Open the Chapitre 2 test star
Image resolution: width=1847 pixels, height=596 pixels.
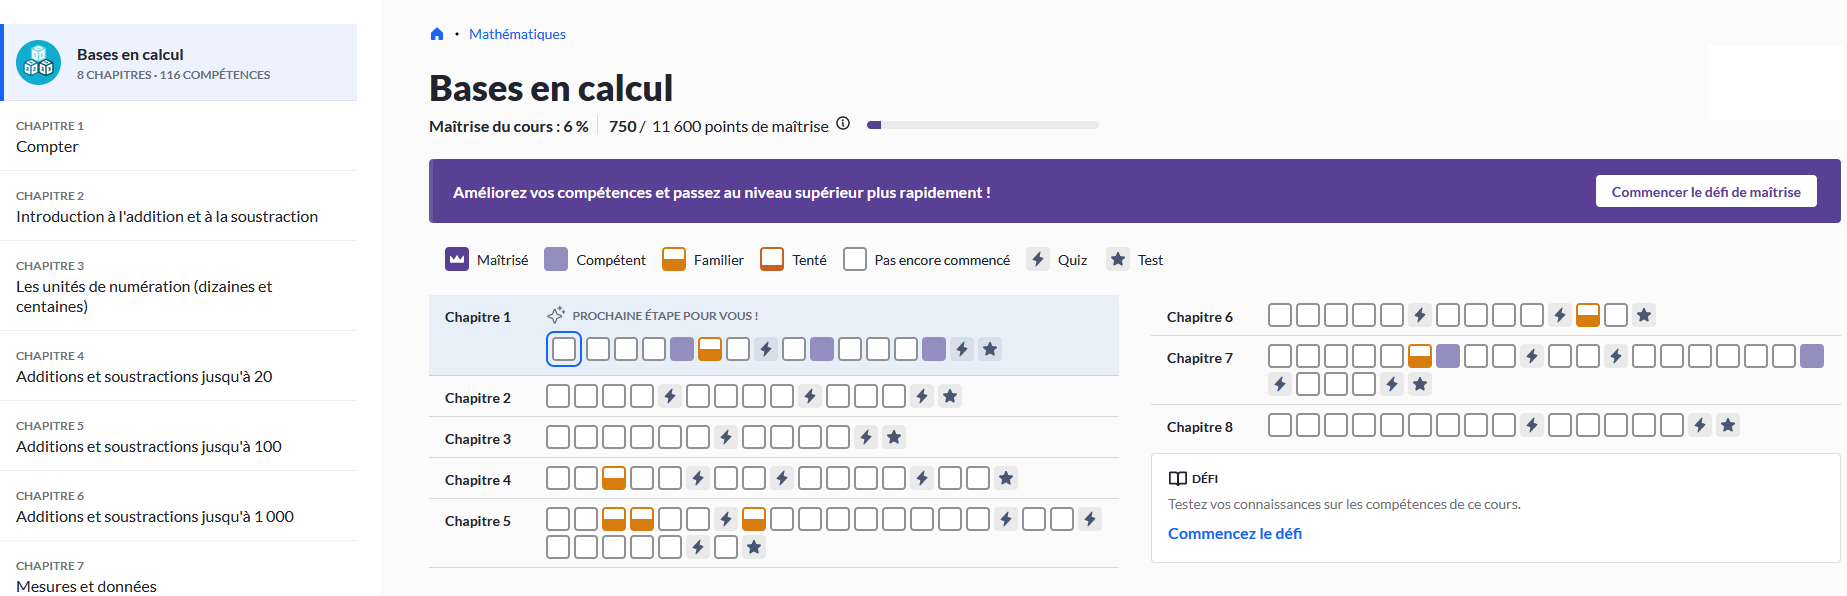[950, 396]
